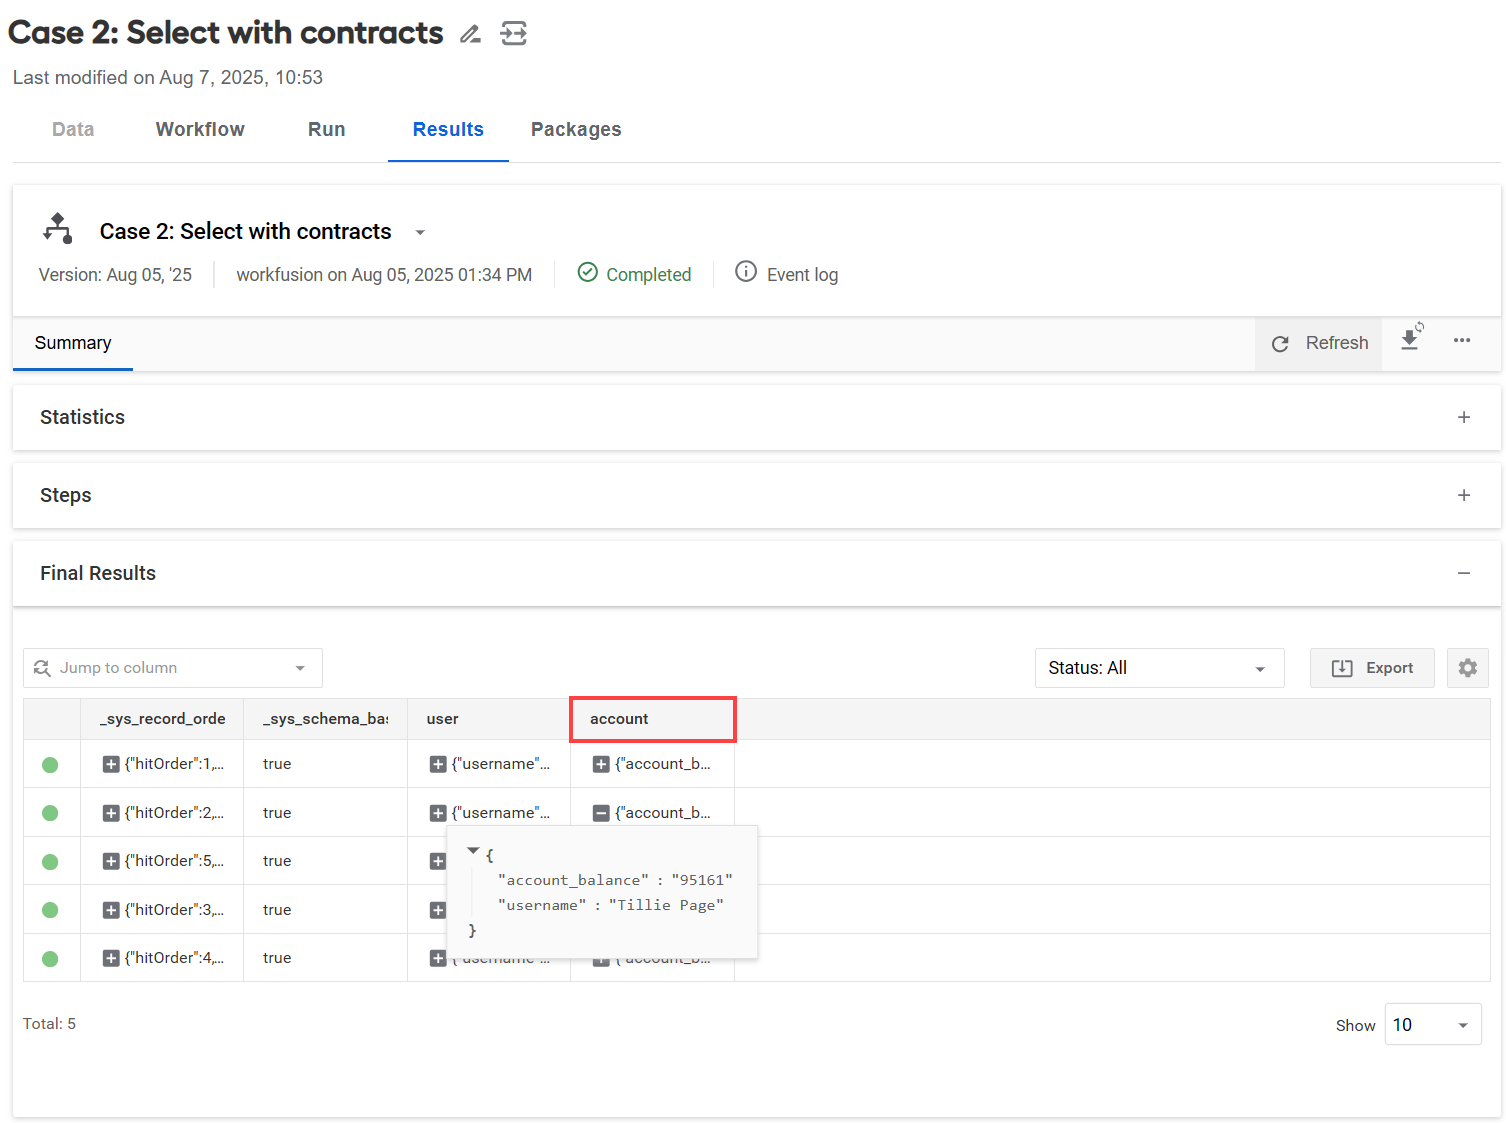Select the Summary tab
The image size is (1506, 1123).
click(x=73, y=343)
